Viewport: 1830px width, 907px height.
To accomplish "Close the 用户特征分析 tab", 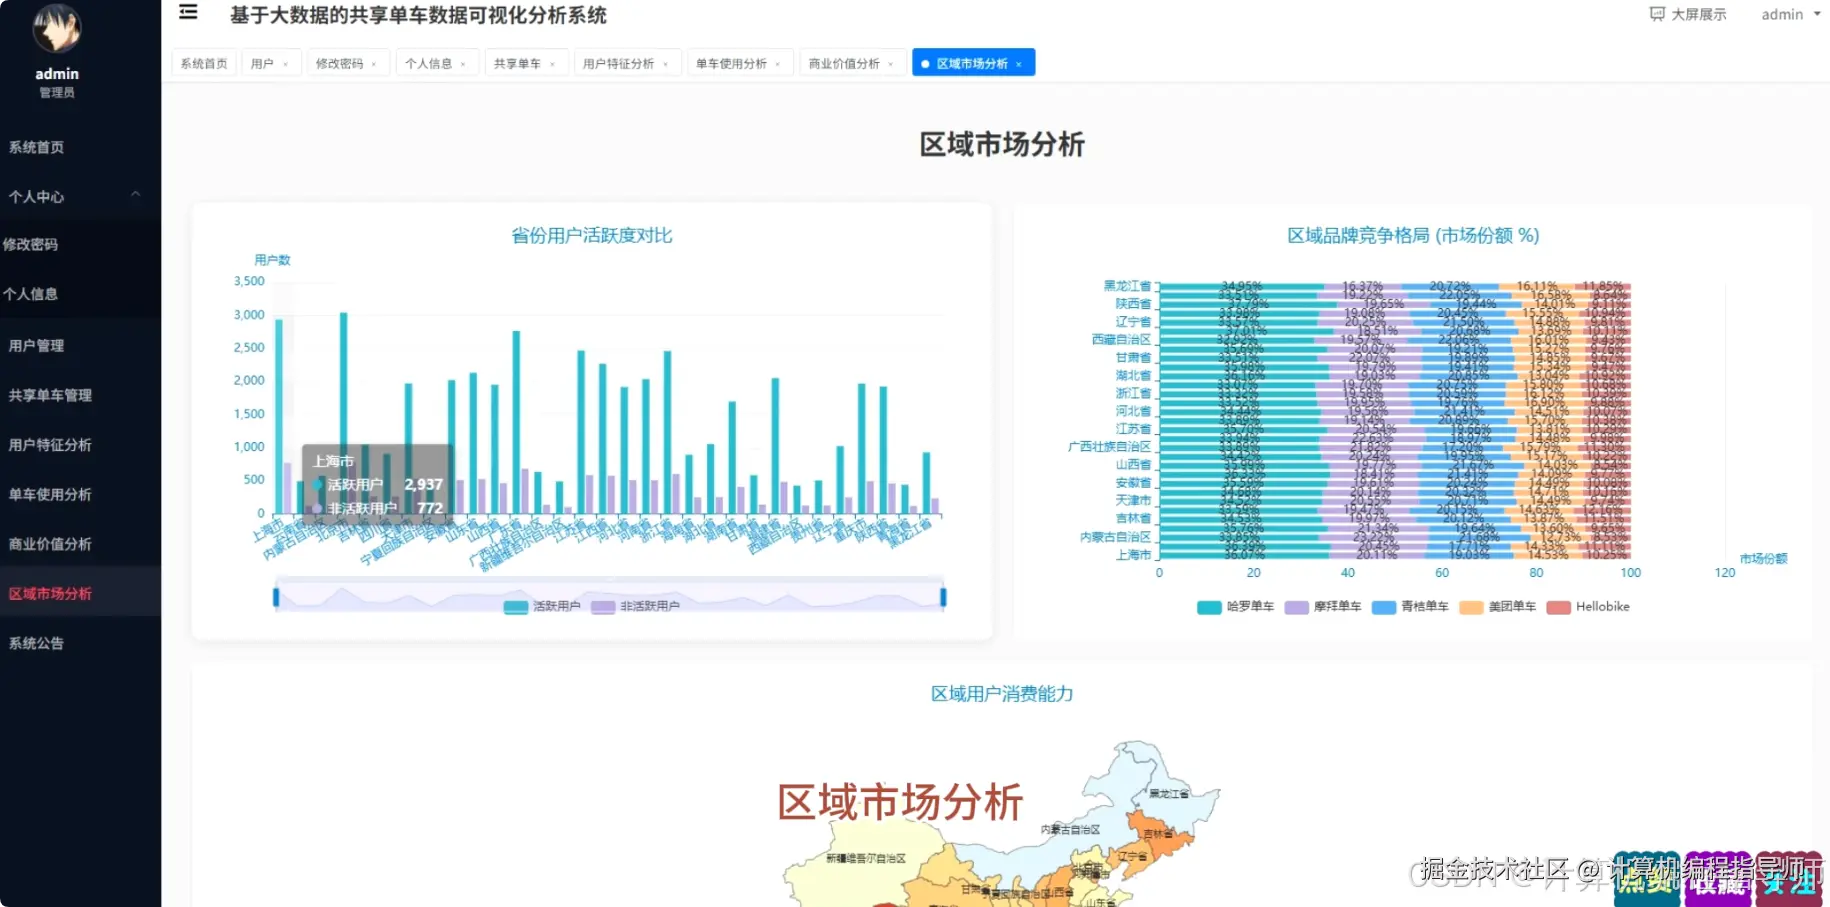I will (665, 64).
